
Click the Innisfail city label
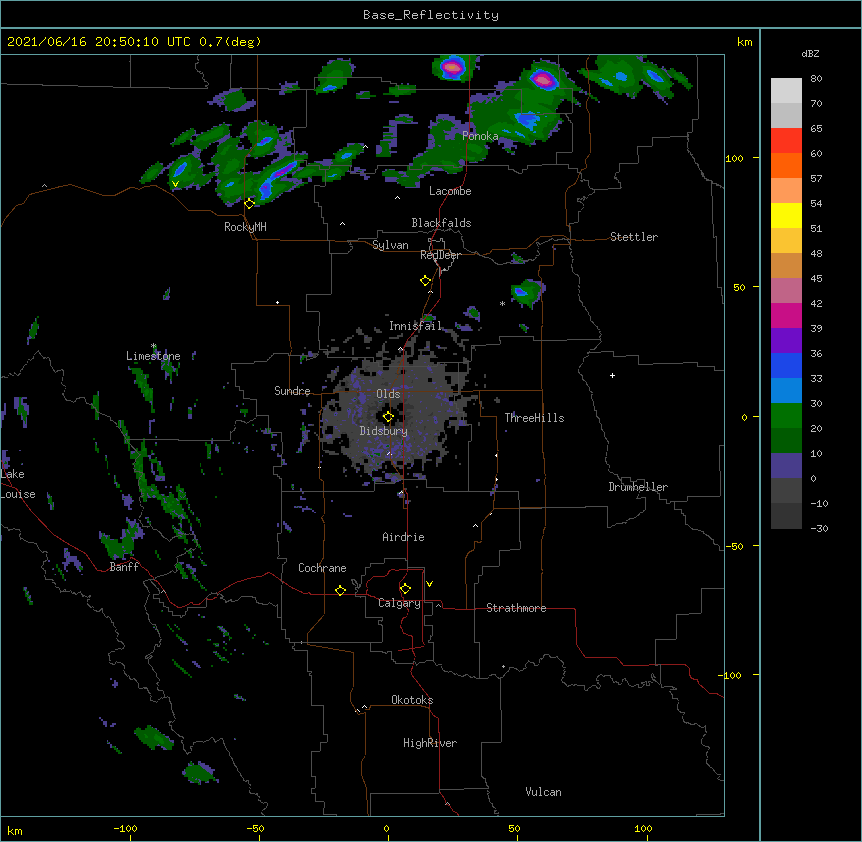(x=415, y=326)
